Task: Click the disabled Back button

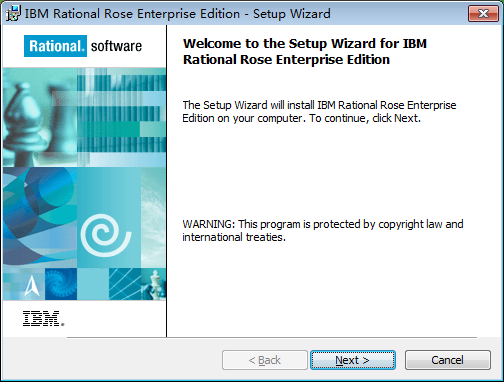Action: click(x=265, y=360)
